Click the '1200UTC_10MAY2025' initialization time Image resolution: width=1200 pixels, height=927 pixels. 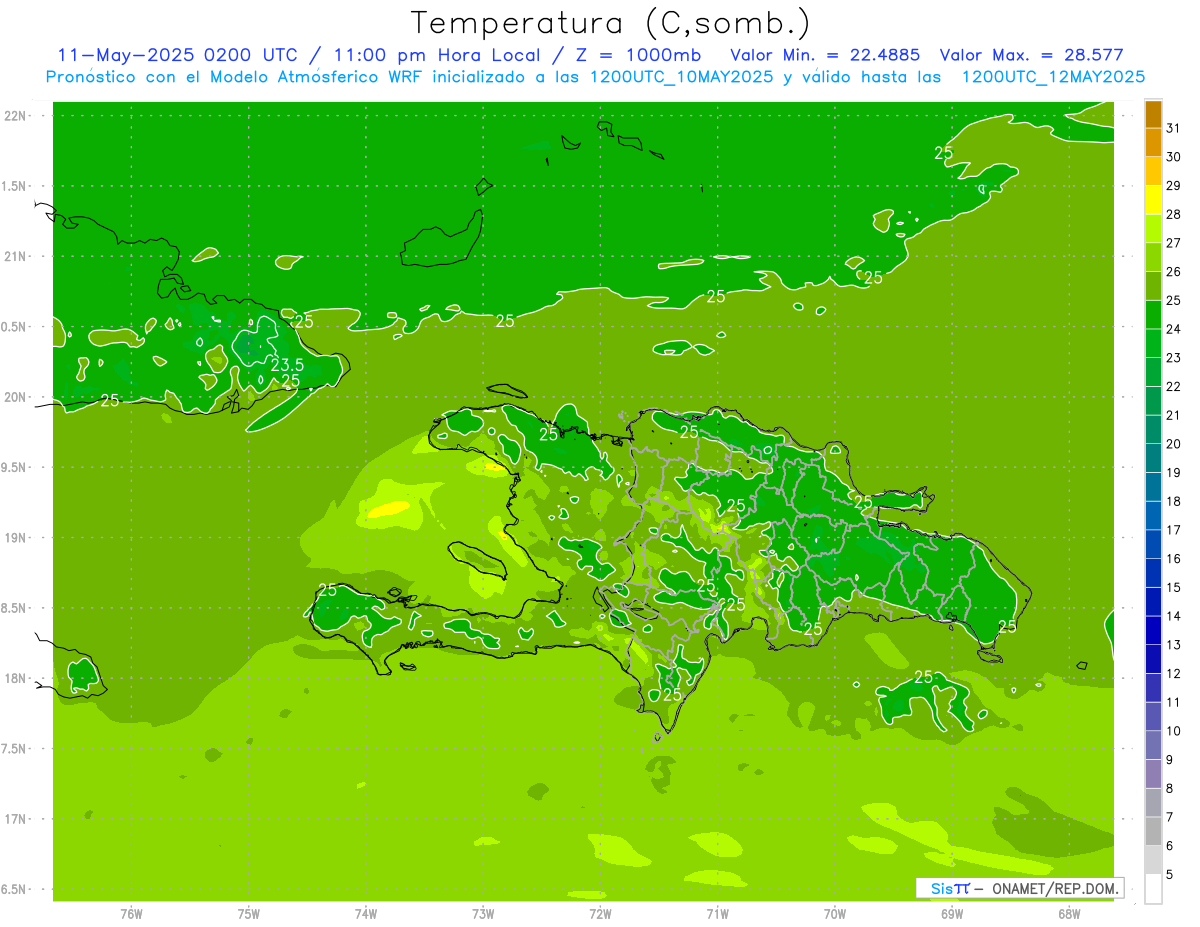681,77
